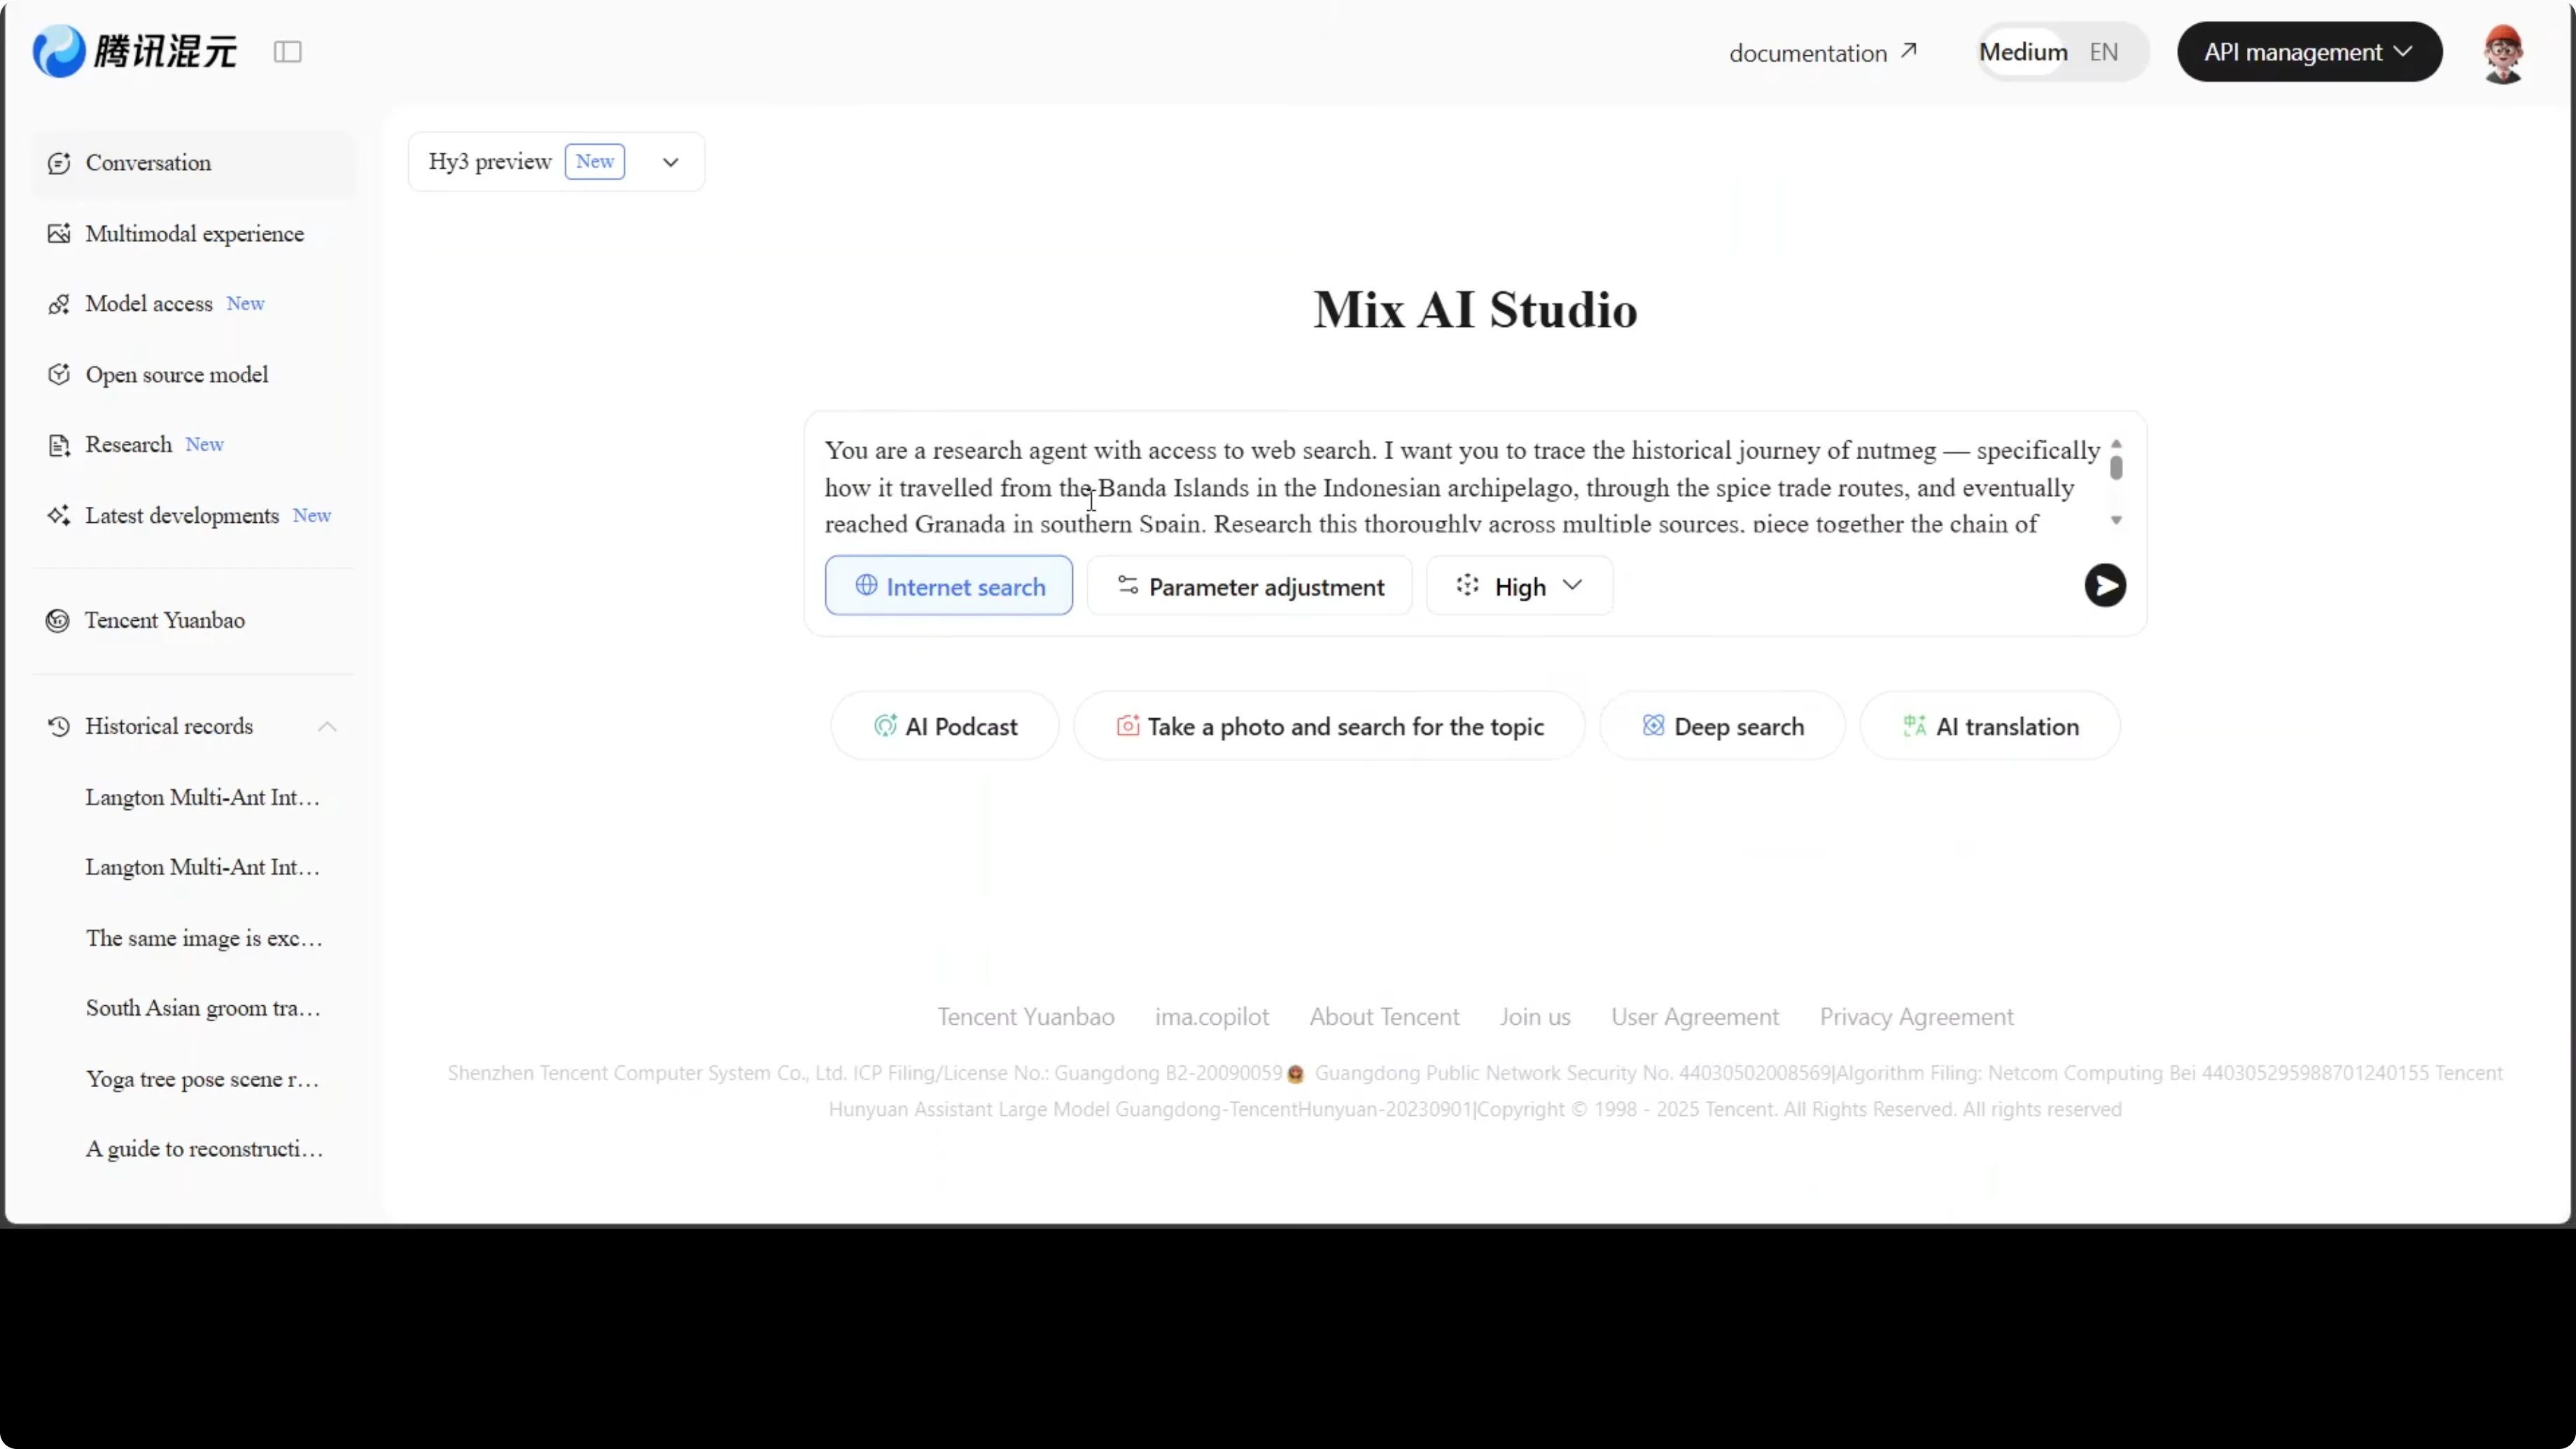The width and height of the screenshot is (2576, 1449).
Task: Open AI Podcast shortcut
Action: coord(945,727)
